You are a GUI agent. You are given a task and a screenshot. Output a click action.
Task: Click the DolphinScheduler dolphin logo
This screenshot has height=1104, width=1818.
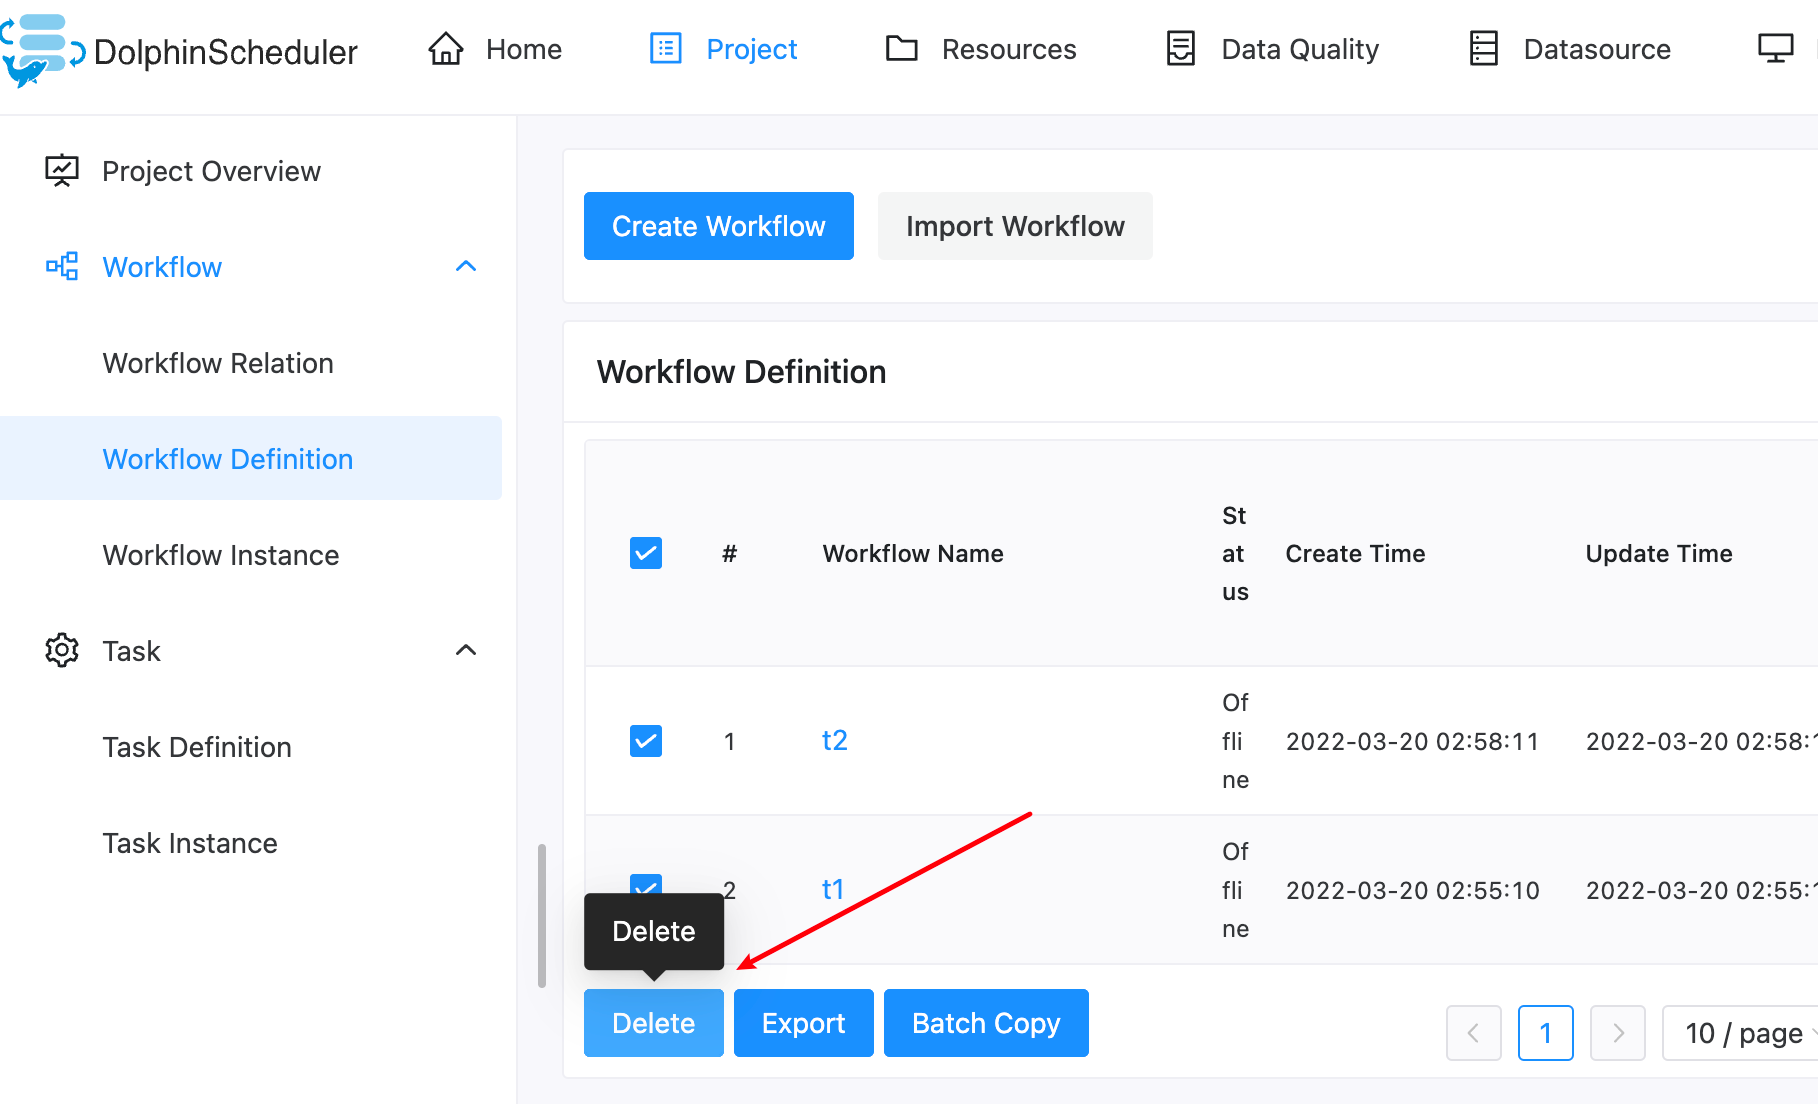point(40,50)
